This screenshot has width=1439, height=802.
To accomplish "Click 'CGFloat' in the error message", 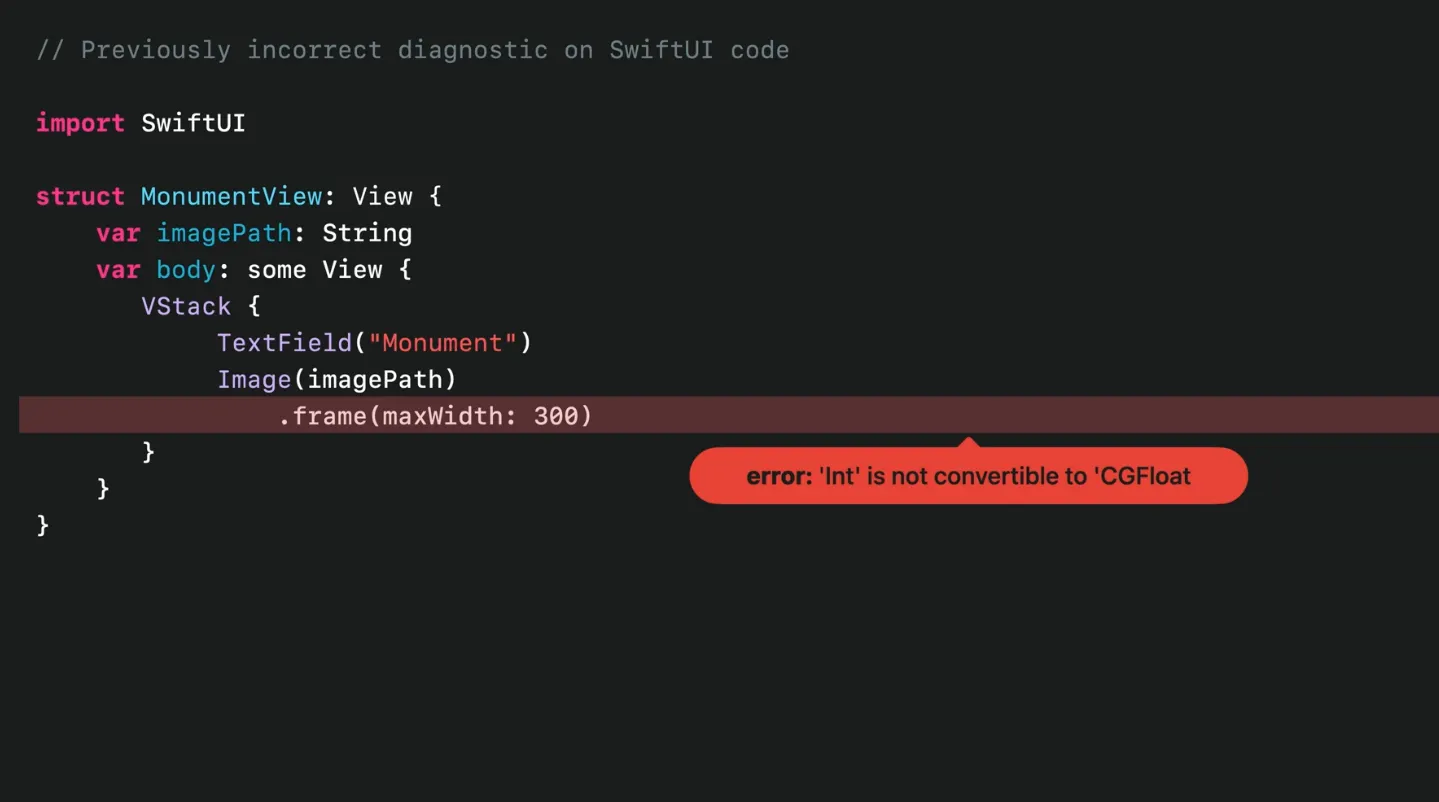I will pos(1145,476).
